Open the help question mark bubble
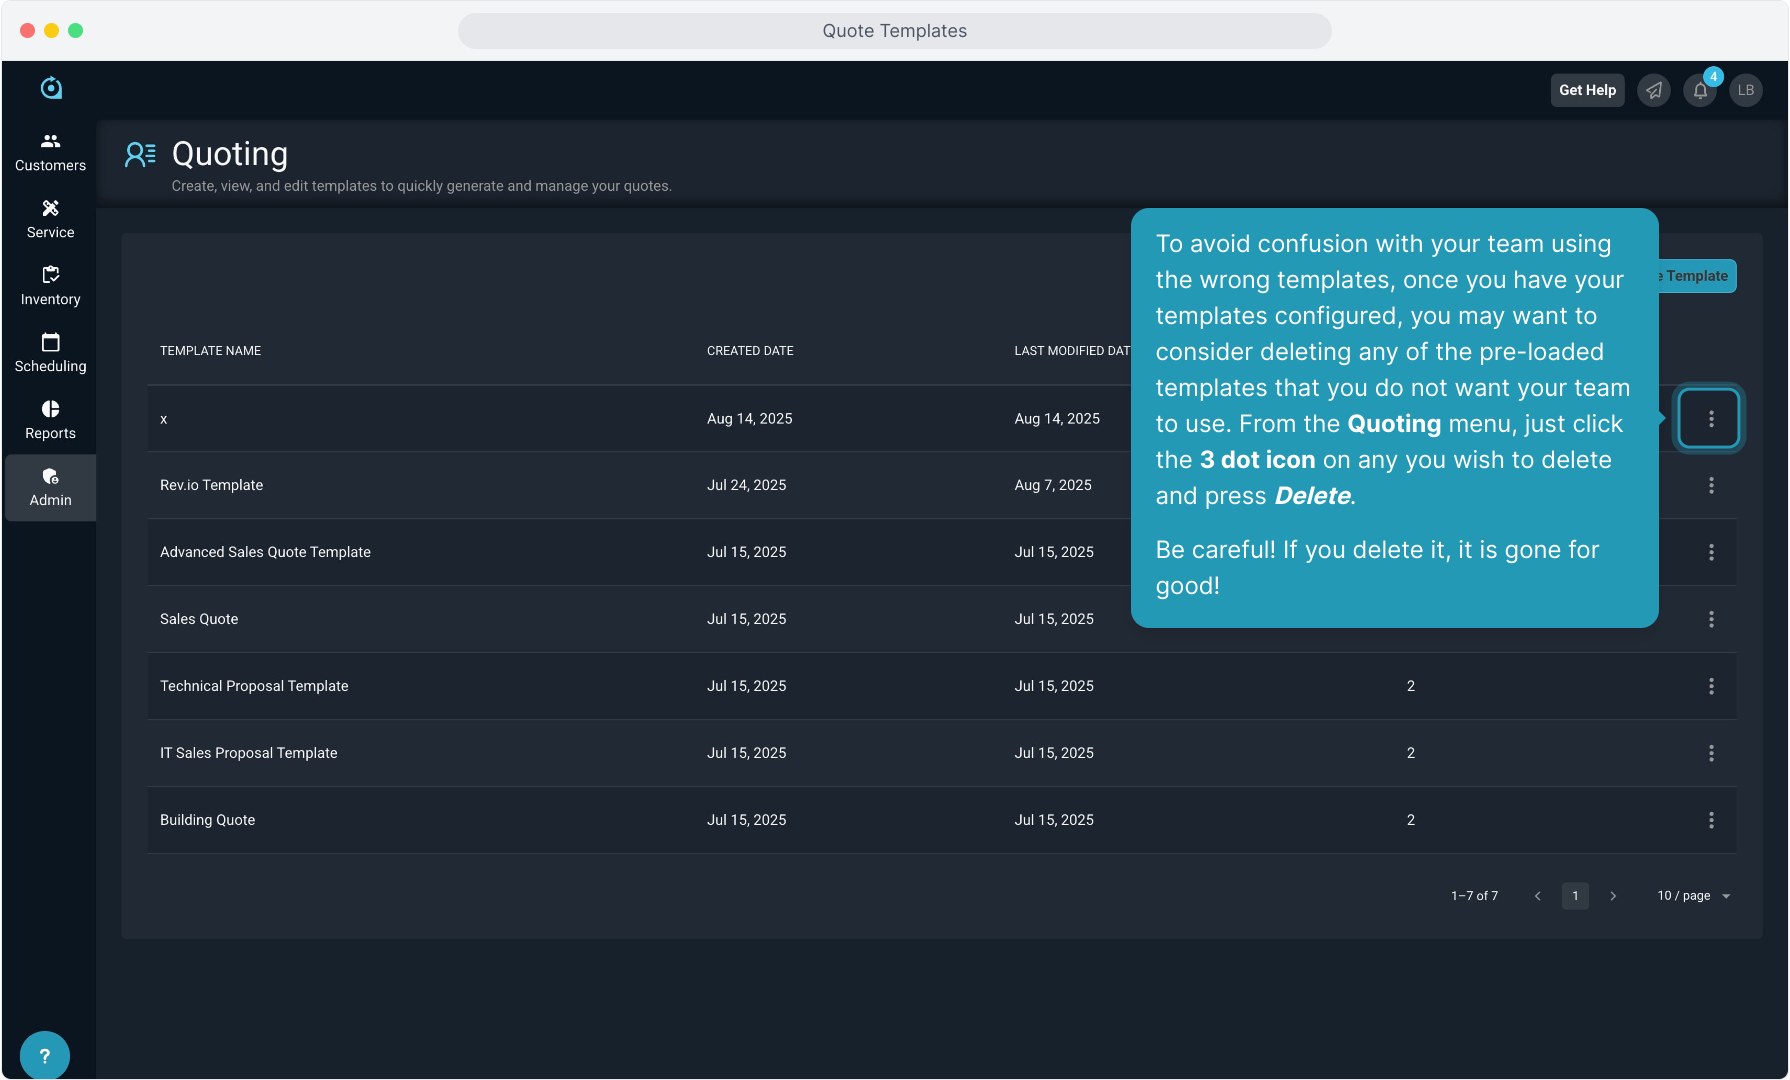The image size is (1790, 1080). pos(44,1055)
